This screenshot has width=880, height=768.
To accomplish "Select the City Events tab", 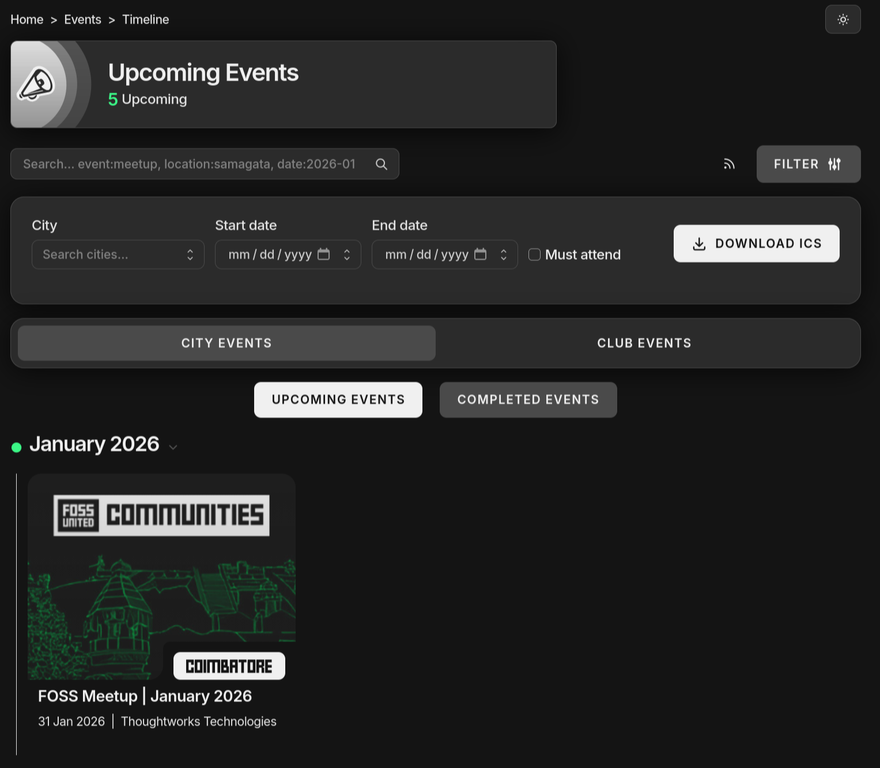I will click(226, 342).
